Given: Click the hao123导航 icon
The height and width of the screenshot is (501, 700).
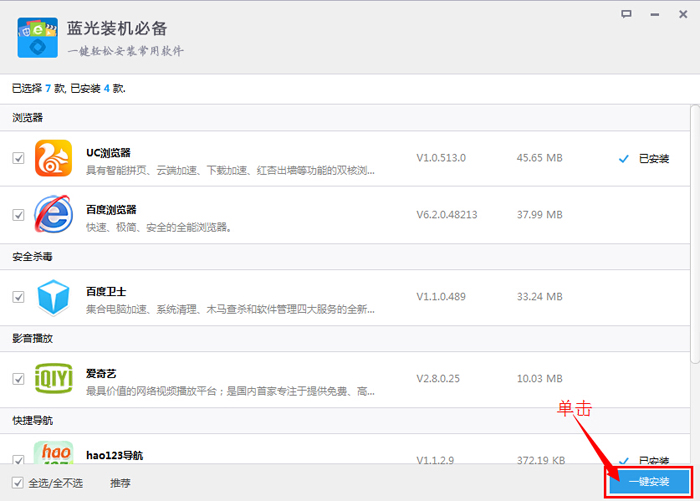Looking at the screenshot, I should 54,452.
